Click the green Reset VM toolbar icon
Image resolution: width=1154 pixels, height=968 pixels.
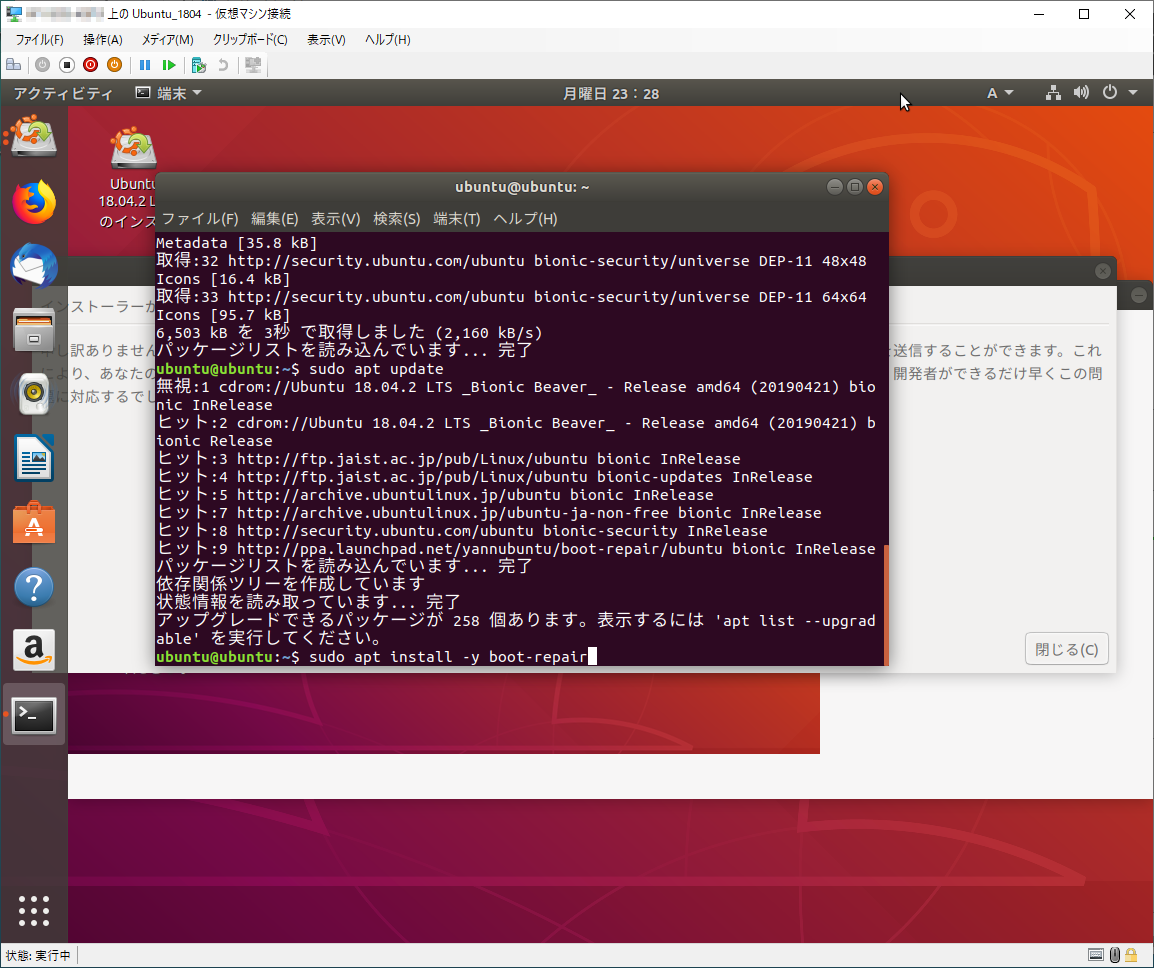pyautogui.click(x=169, y=65)
